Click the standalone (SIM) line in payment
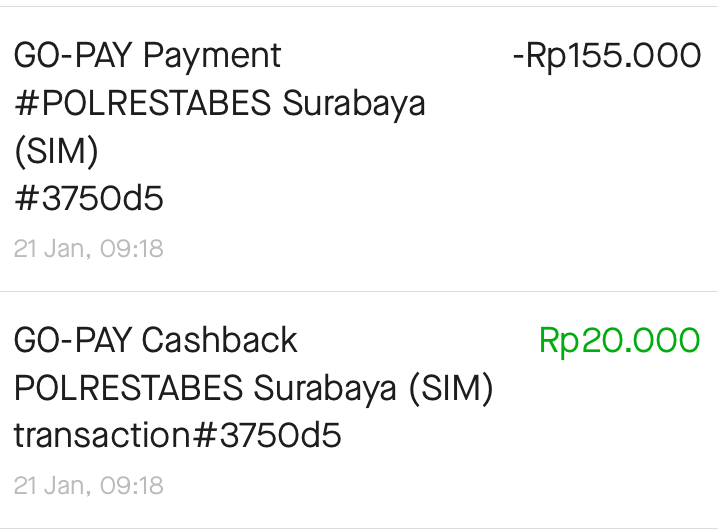The height and width of the screenshot is (531, 718). pyautogui.click(x=57, y=153)
